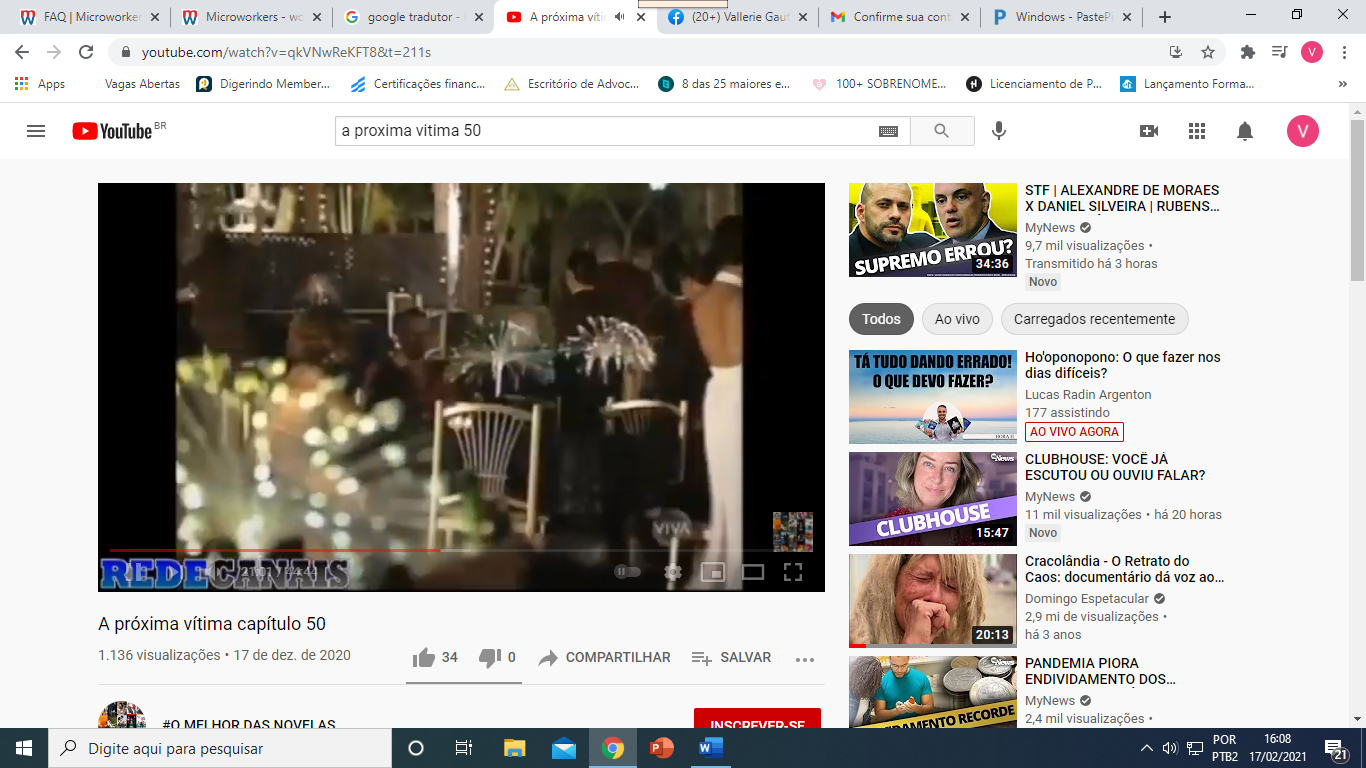Open the on-screen keyboard in search box
The image size is (1366, 768).
coord(888,131)
